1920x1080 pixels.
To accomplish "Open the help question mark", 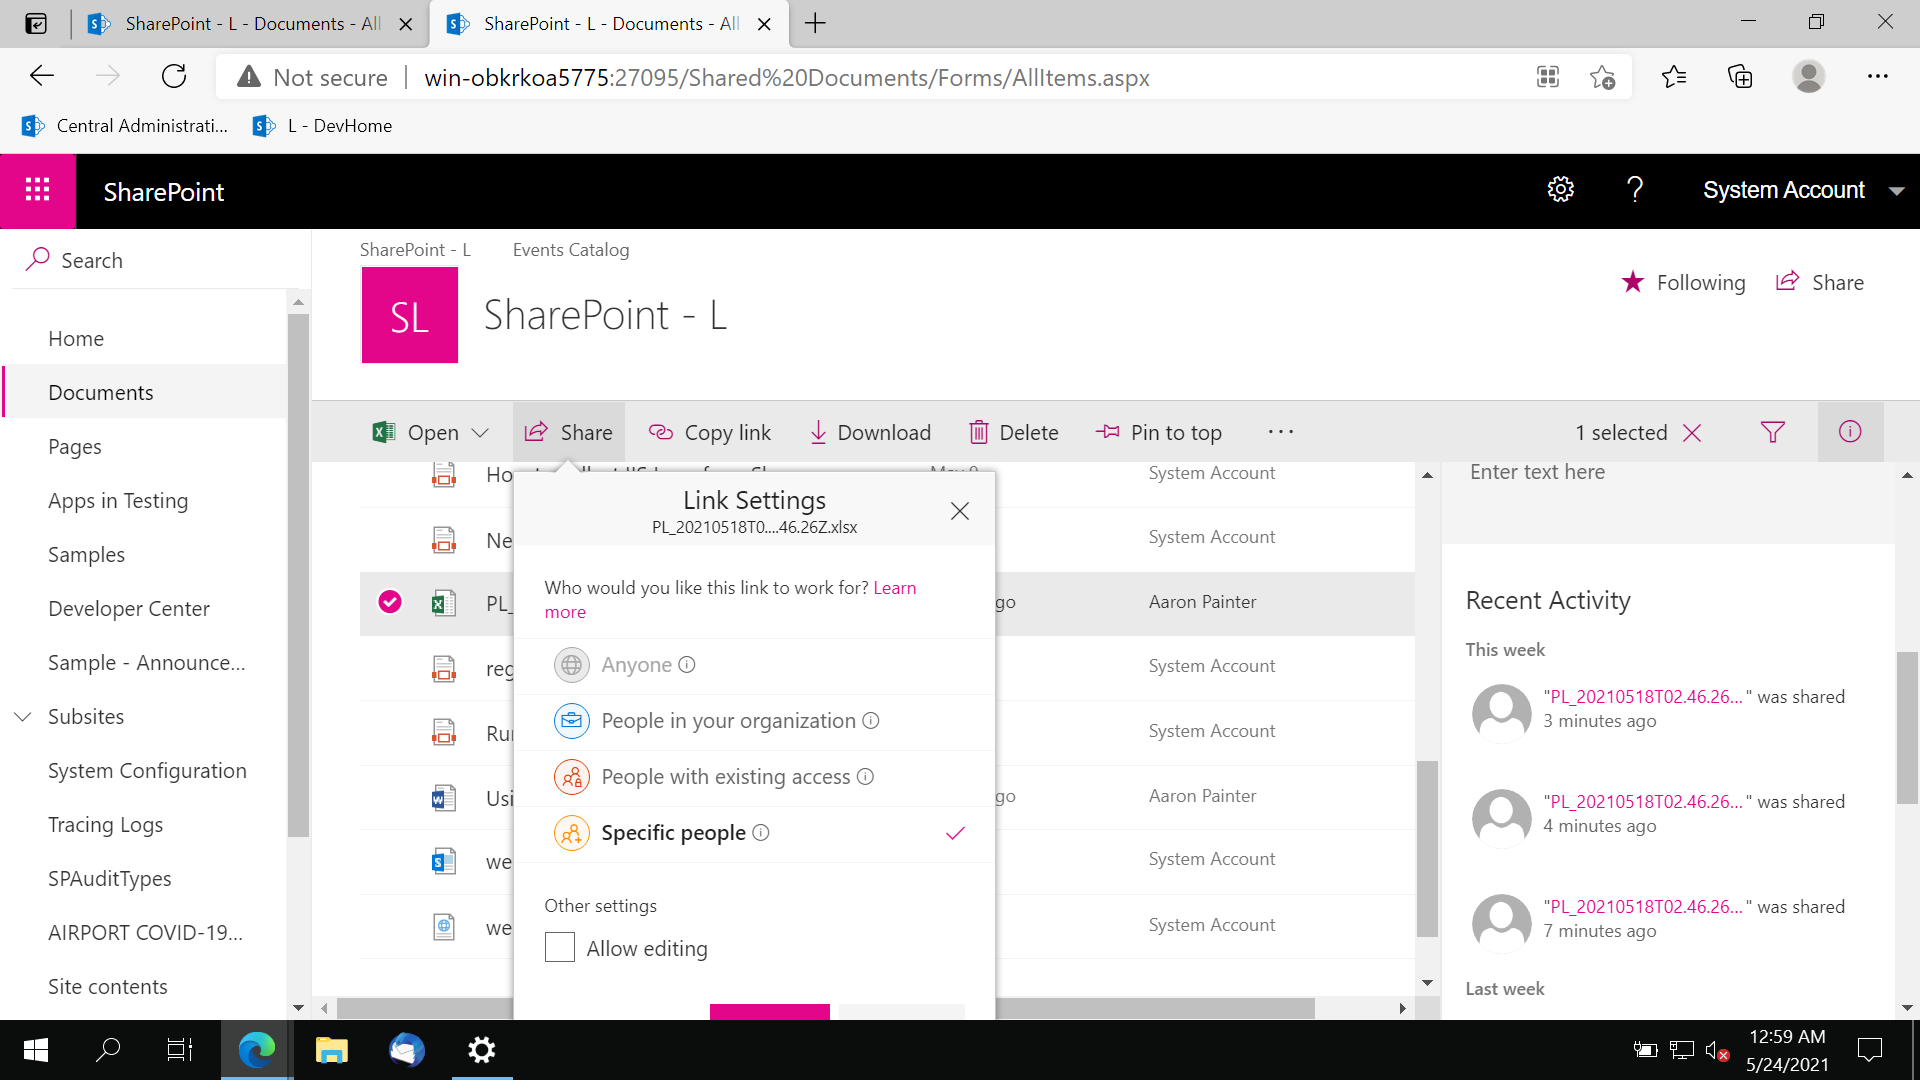I will coord(1635,189).
